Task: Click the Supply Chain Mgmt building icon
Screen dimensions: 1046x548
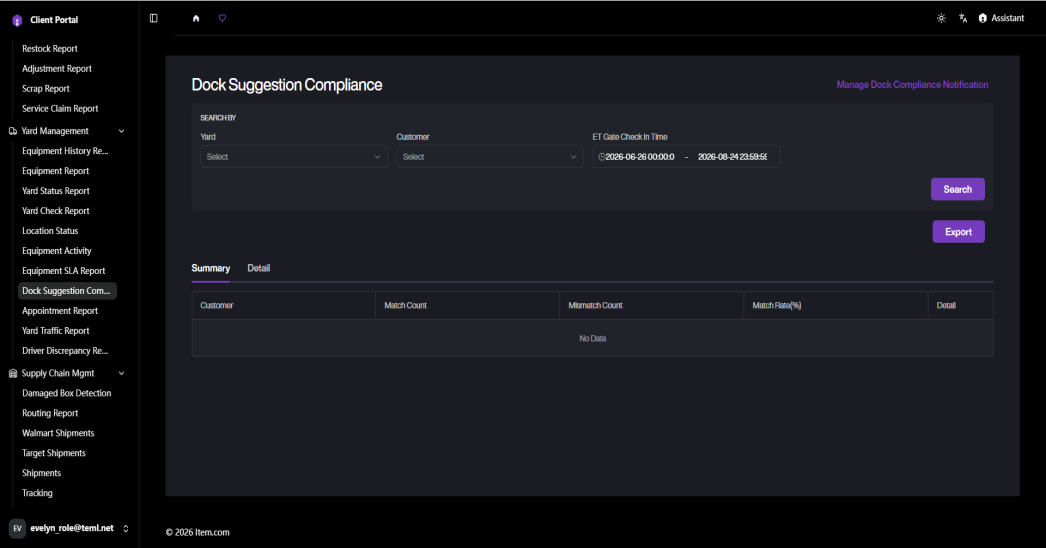Action: (13, 374)
